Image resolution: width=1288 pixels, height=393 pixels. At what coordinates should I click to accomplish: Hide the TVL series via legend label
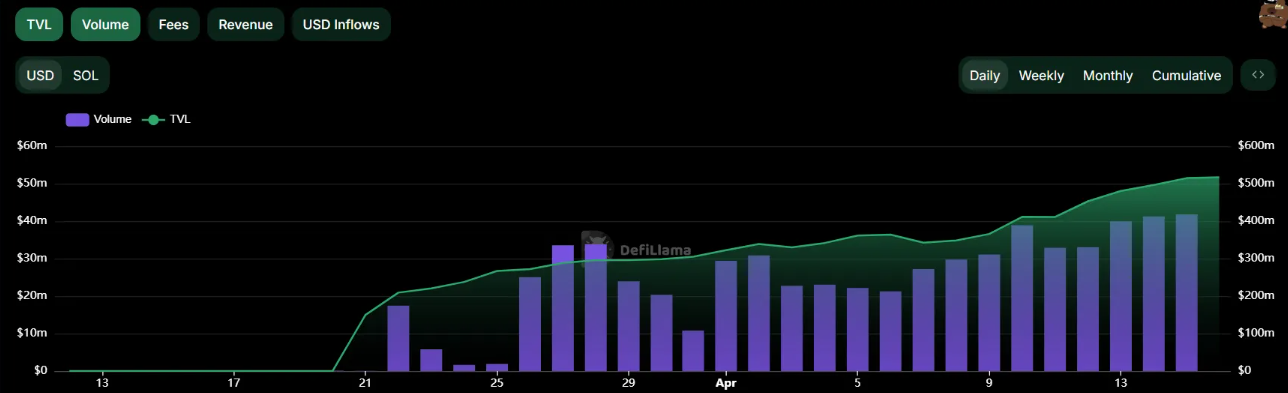(180, 119)
